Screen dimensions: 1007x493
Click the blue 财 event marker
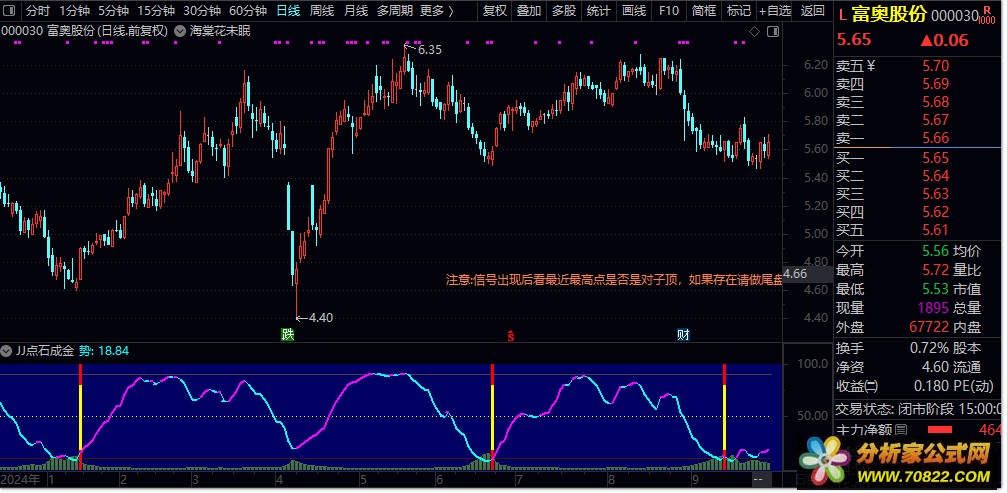683,334
